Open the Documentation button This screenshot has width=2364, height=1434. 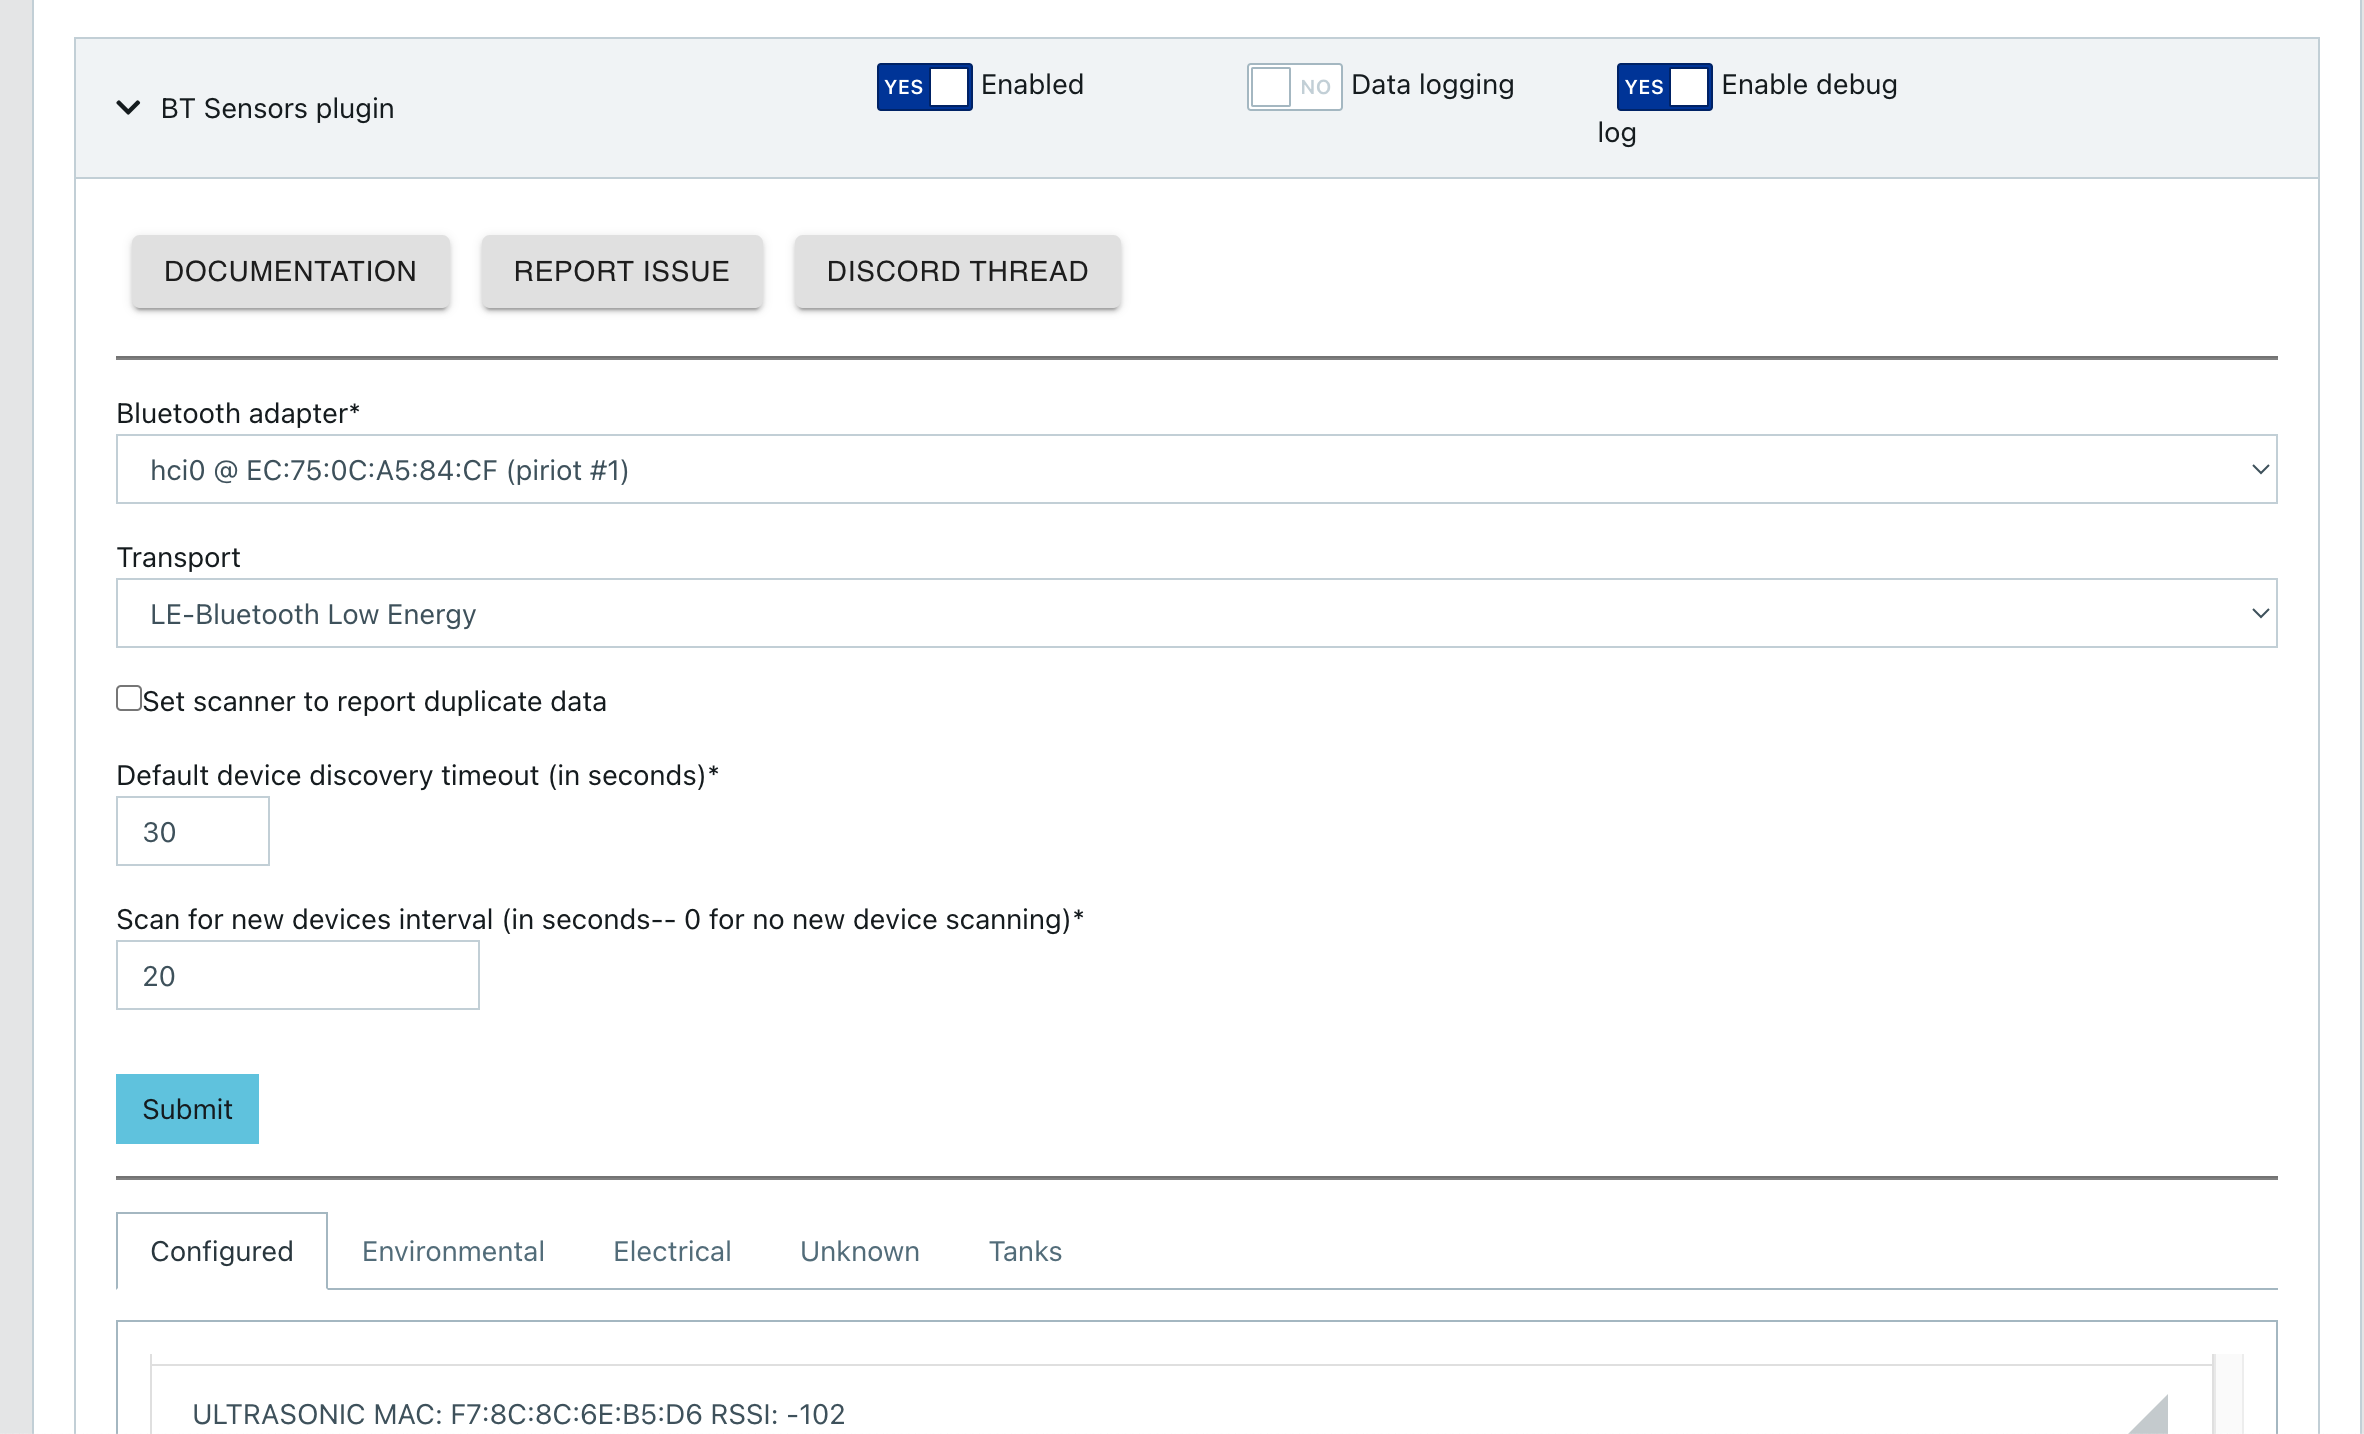click(x=290, y=271)
